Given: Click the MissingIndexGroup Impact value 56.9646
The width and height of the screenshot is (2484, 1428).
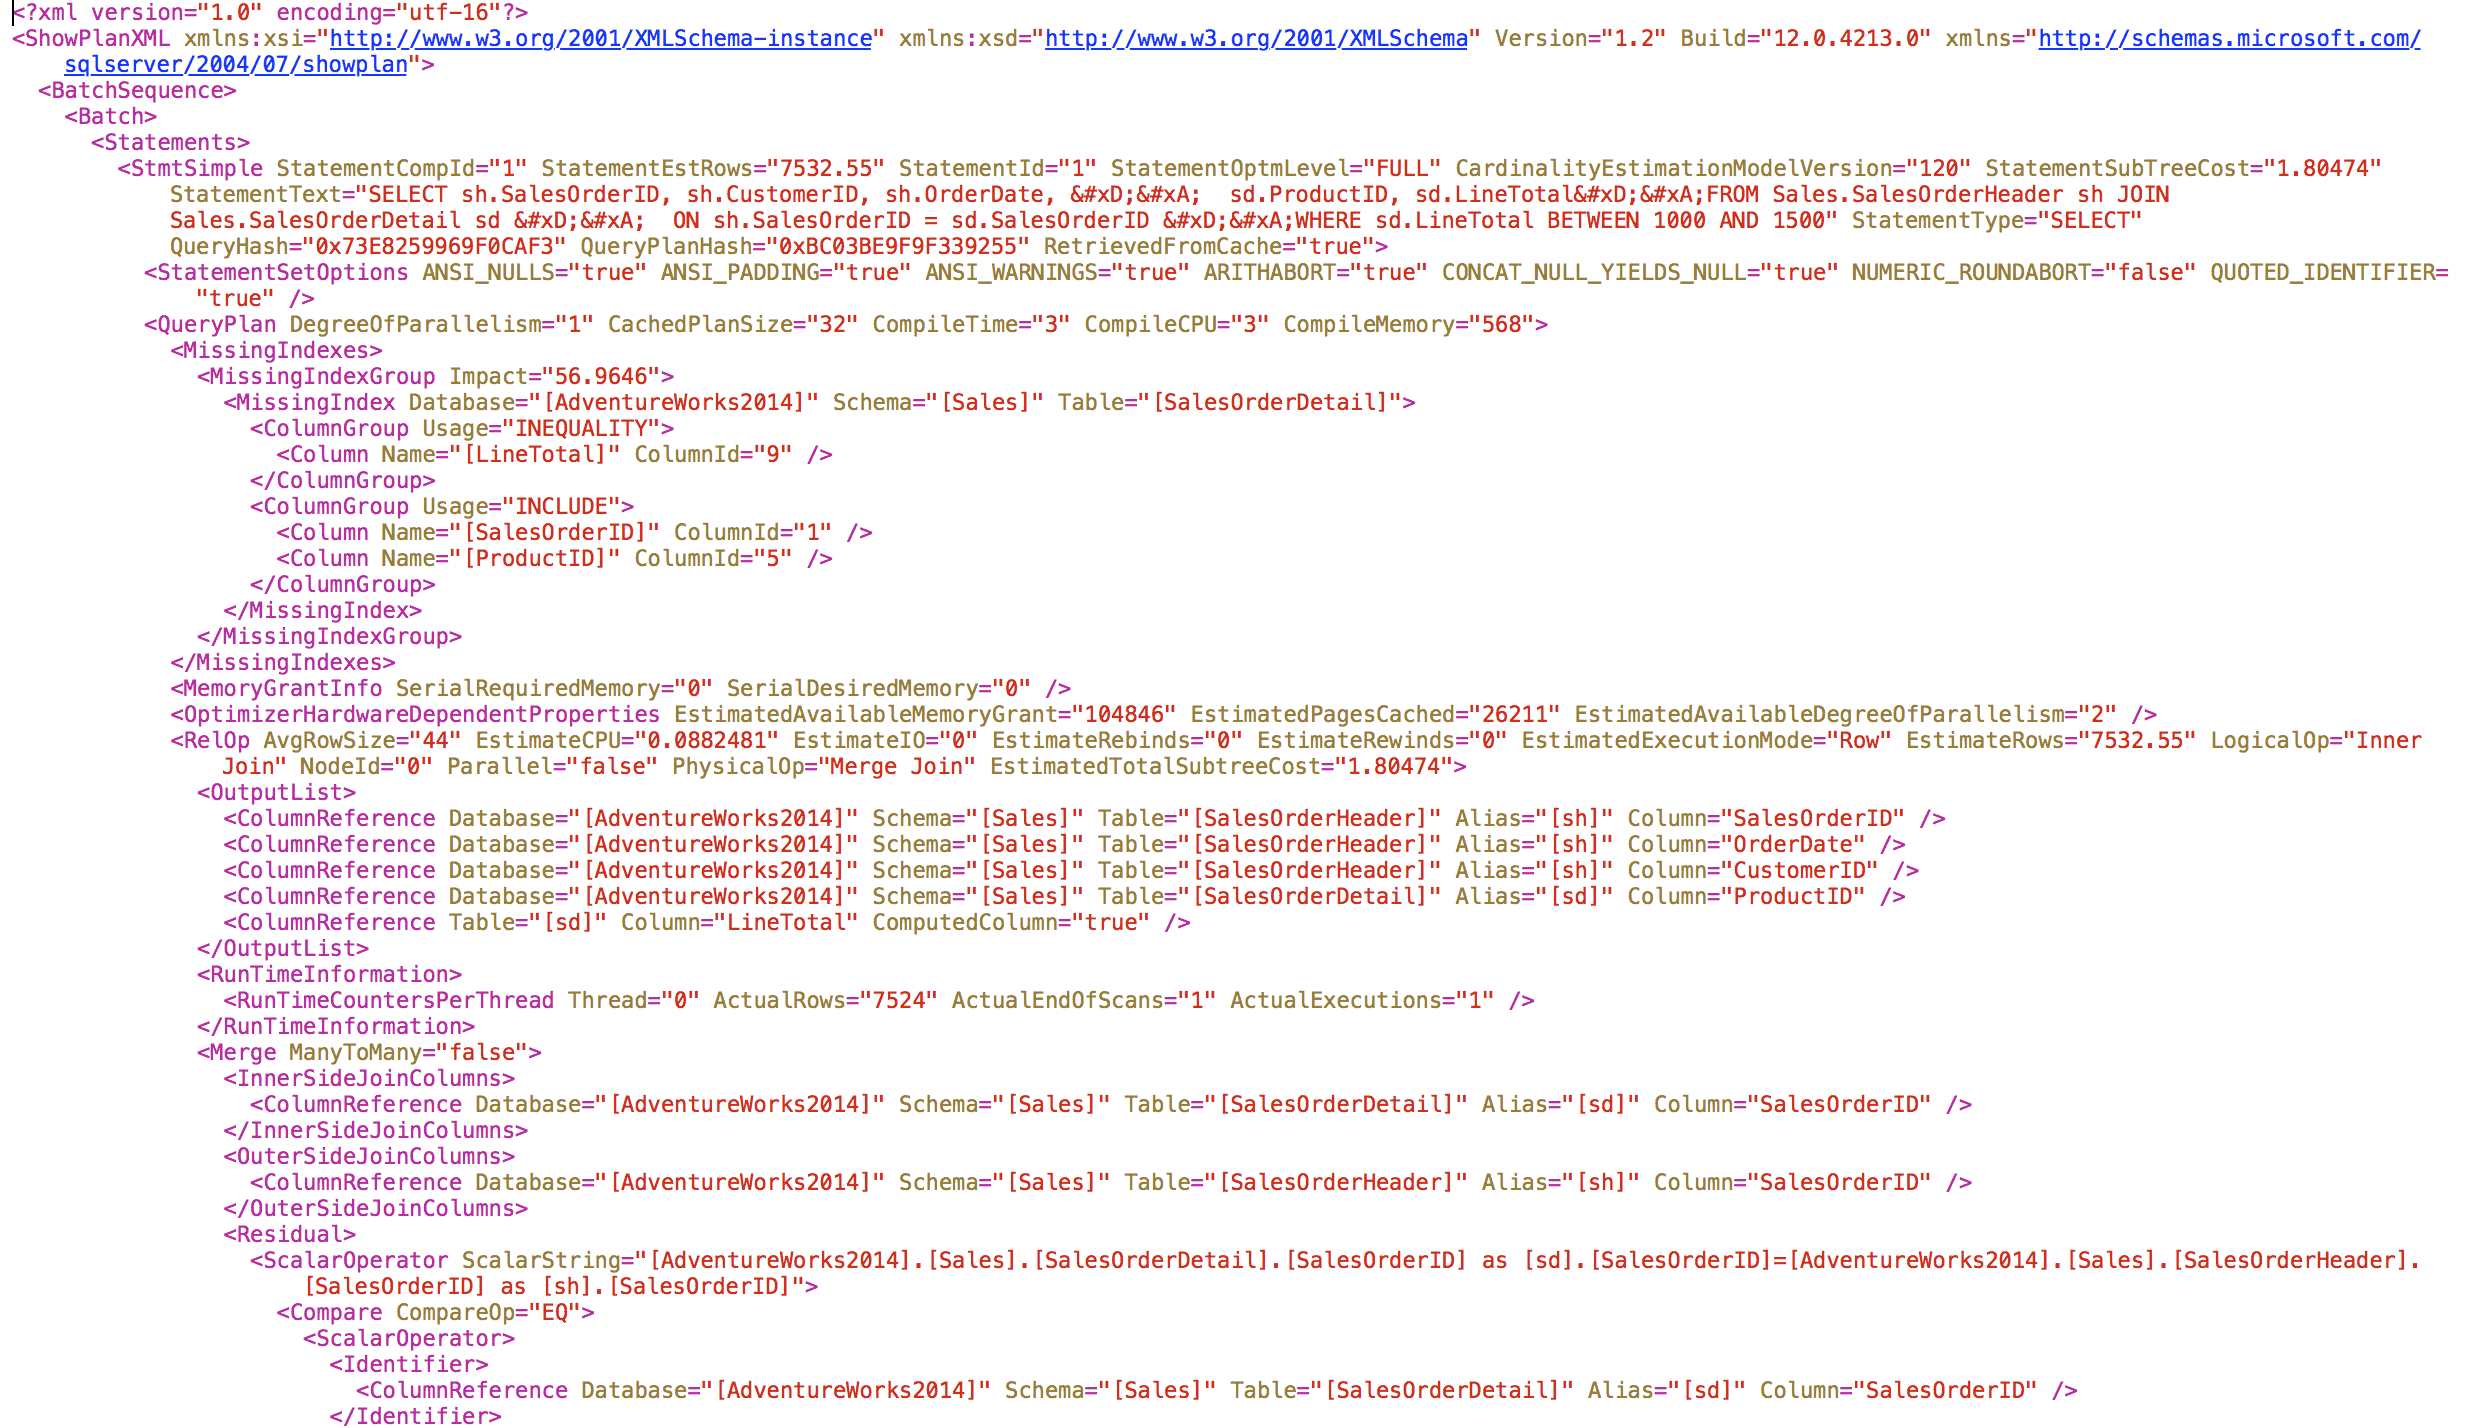Looking at the screenshot, I should coord(600,376).
